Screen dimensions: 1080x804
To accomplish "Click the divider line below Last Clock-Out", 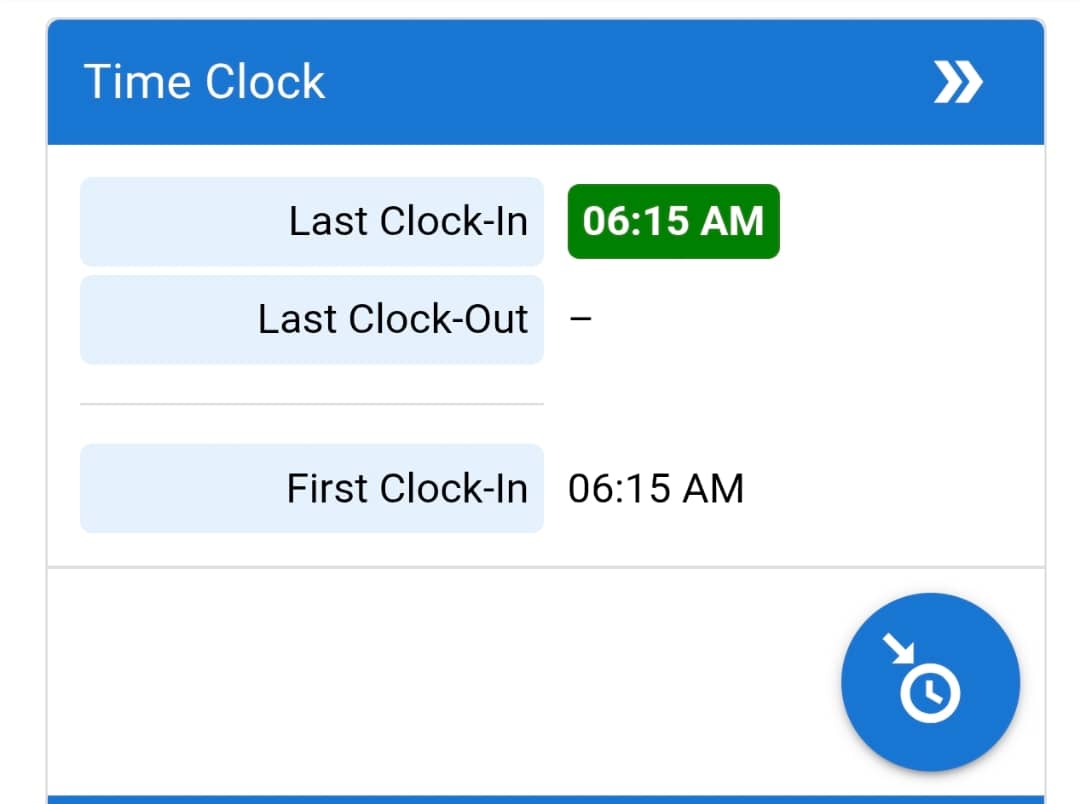I will (x=312, y=404).
